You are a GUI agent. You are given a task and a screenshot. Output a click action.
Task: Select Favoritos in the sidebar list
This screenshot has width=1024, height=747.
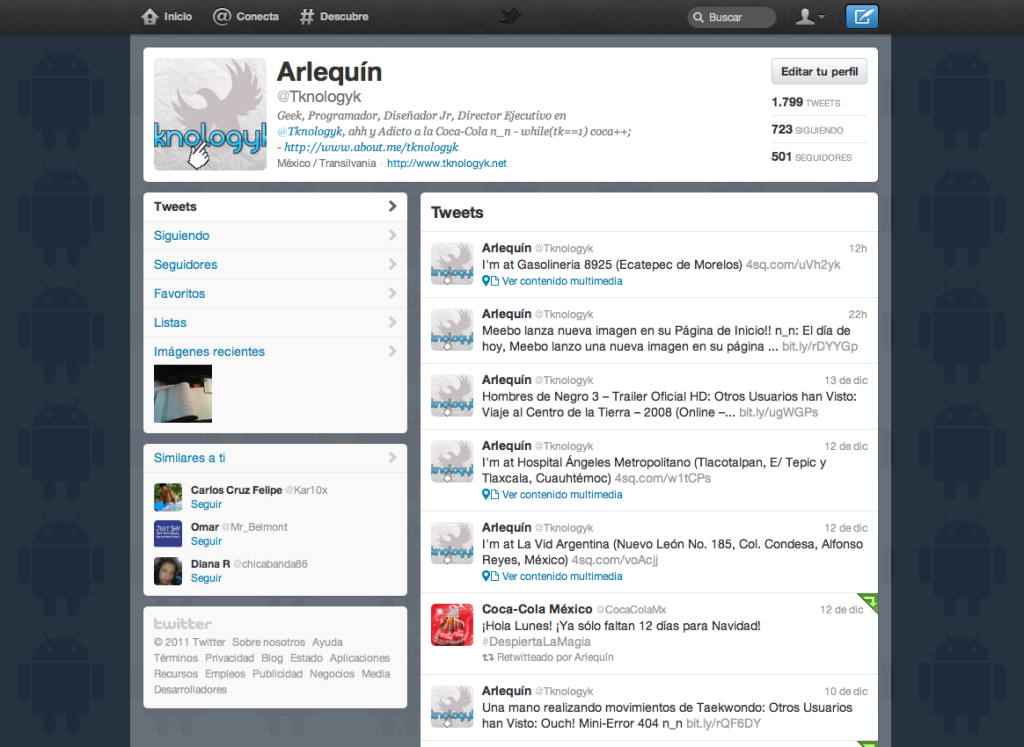tap(275, 294)
